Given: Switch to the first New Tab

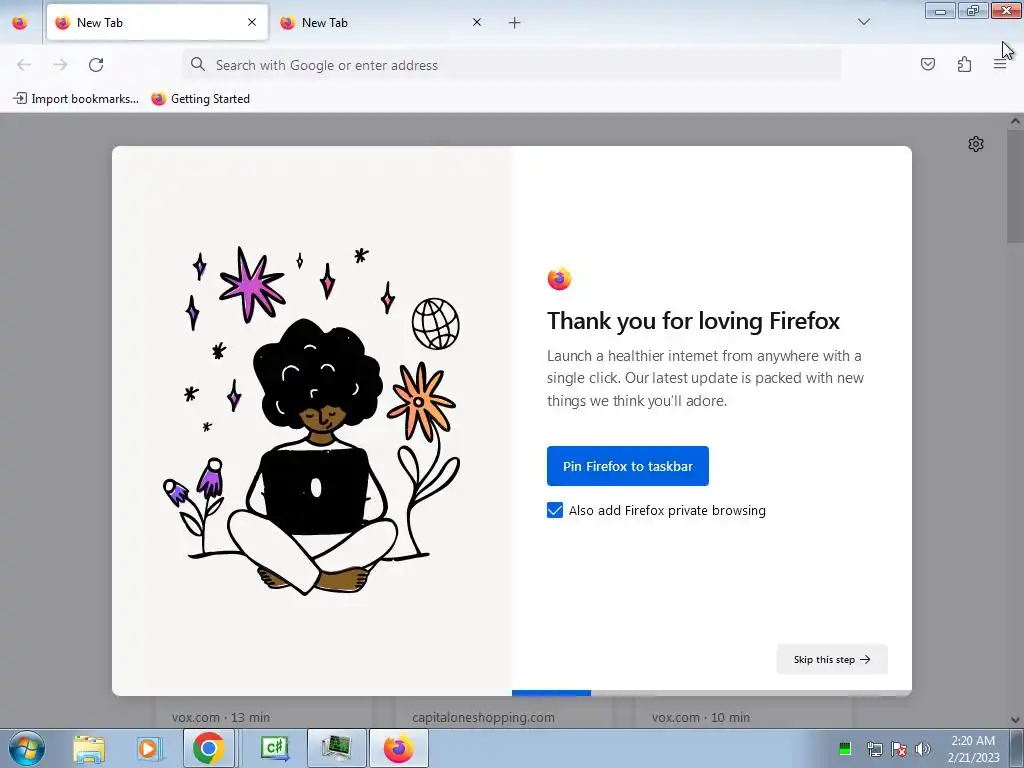Looking at the screenshot, I should coord(157,22).
